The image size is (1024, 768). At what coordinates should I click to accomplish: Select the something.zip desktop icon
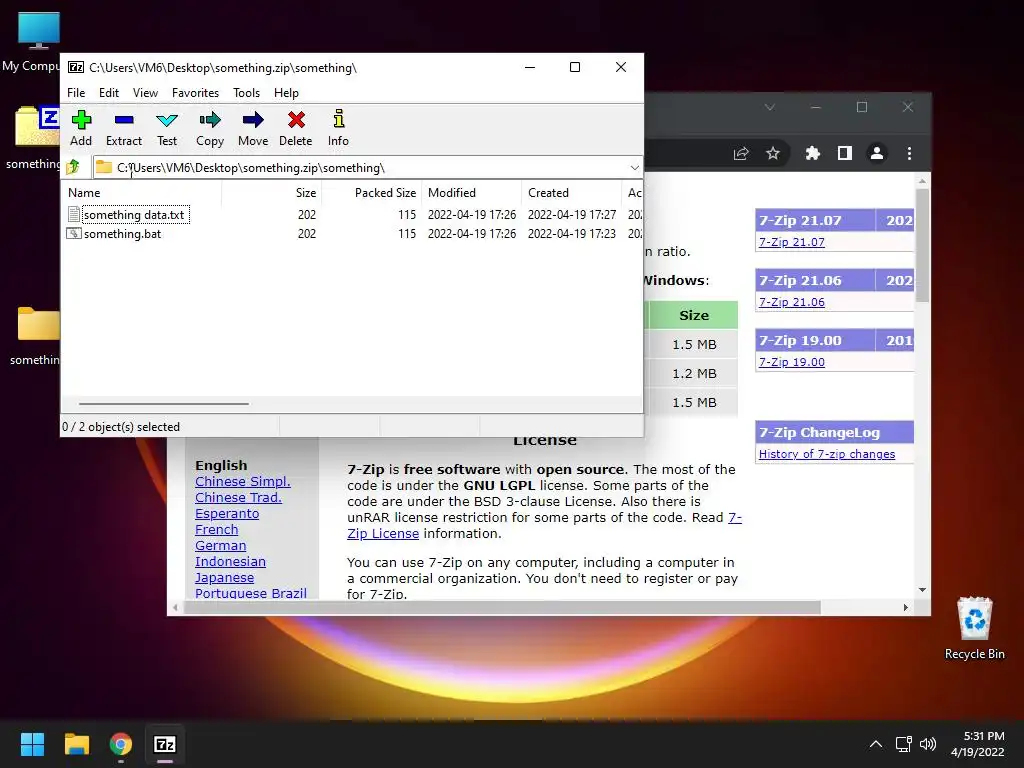(x=33, y=137)
